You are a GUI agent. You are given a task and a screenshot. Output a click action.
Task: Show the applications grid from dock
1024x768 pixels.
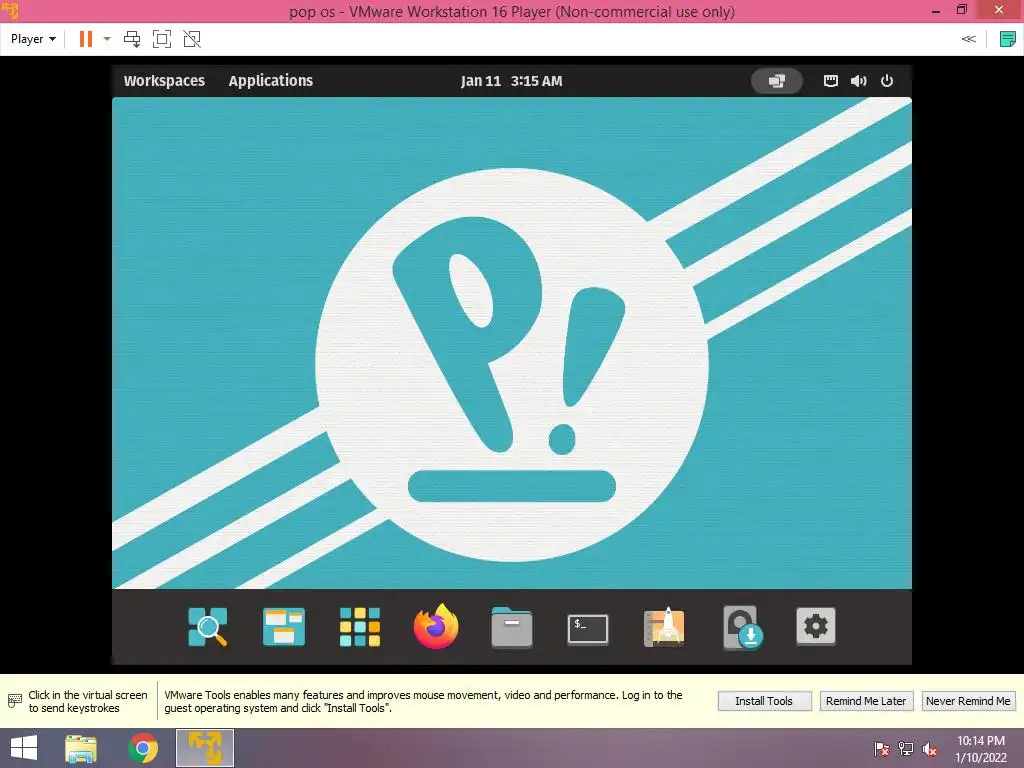point(360,627)
